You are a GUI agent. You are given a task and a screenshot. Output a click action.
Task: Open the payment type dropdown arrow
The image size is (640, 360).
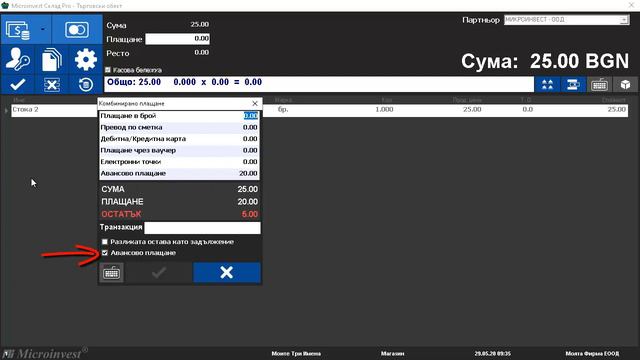click(x=43, y=29)
